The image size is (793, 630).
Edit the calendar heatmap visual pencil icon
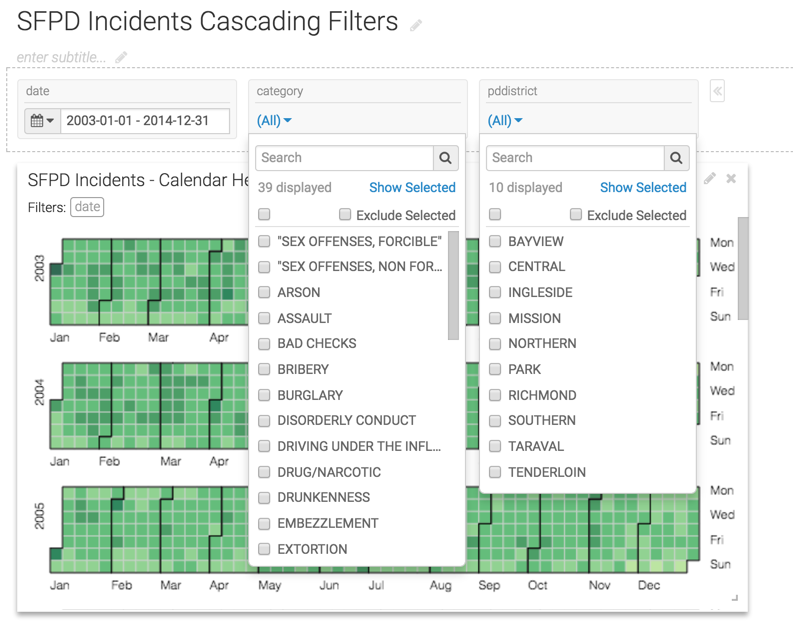click(x=710, y=179)
